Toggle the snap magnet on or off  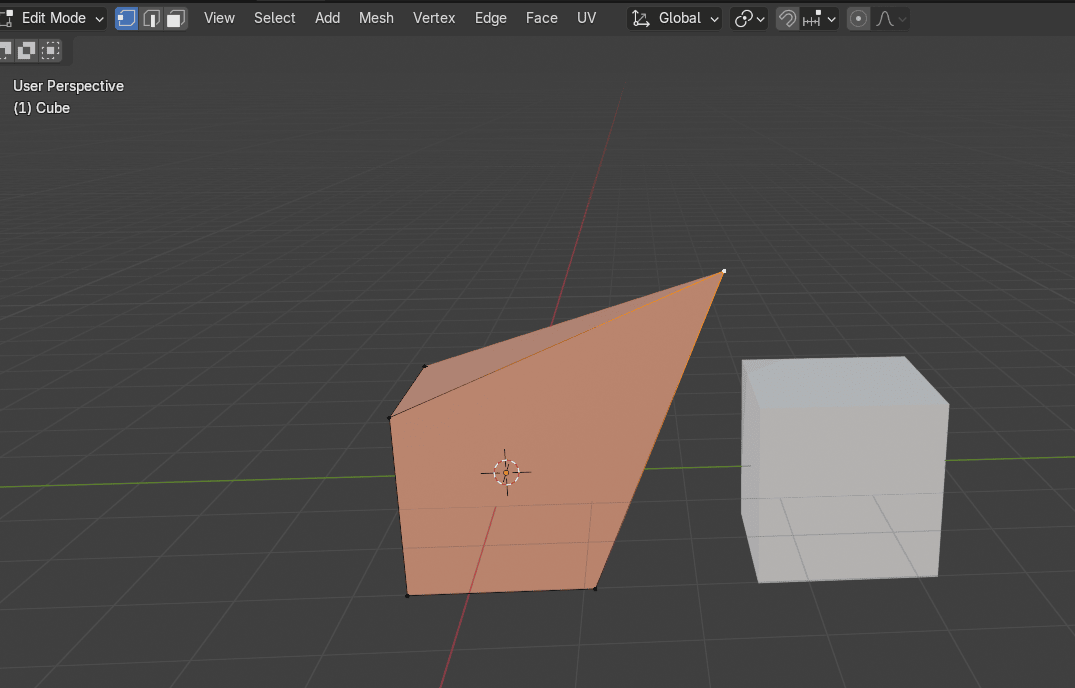pyautogui.click(x=787, y=18)
